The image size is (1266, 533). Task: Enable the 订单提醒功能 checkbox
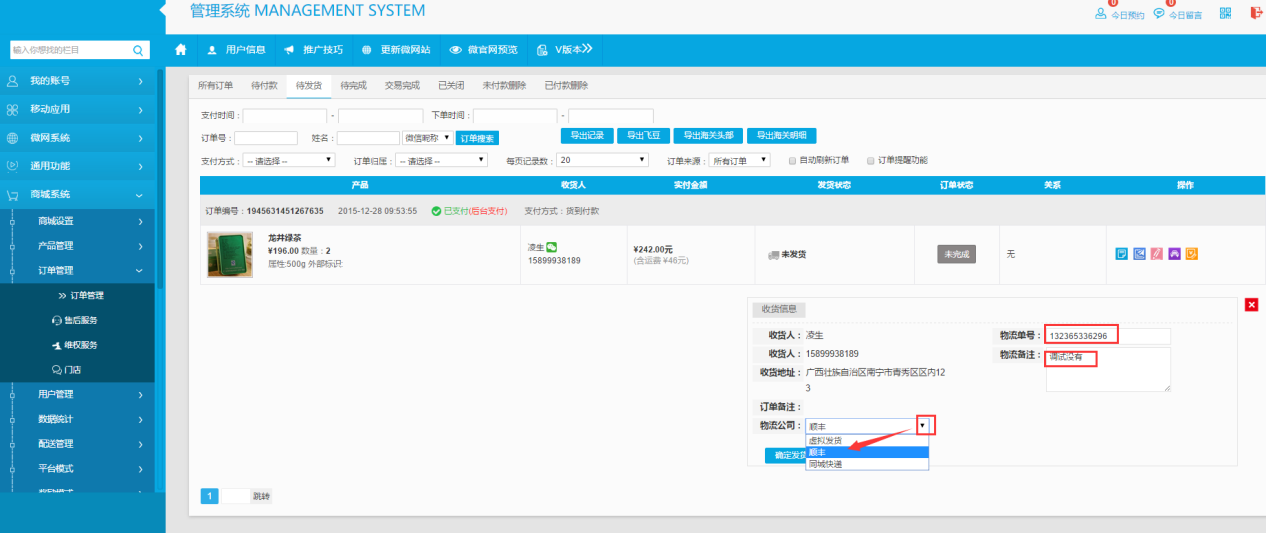click(870, 160)
